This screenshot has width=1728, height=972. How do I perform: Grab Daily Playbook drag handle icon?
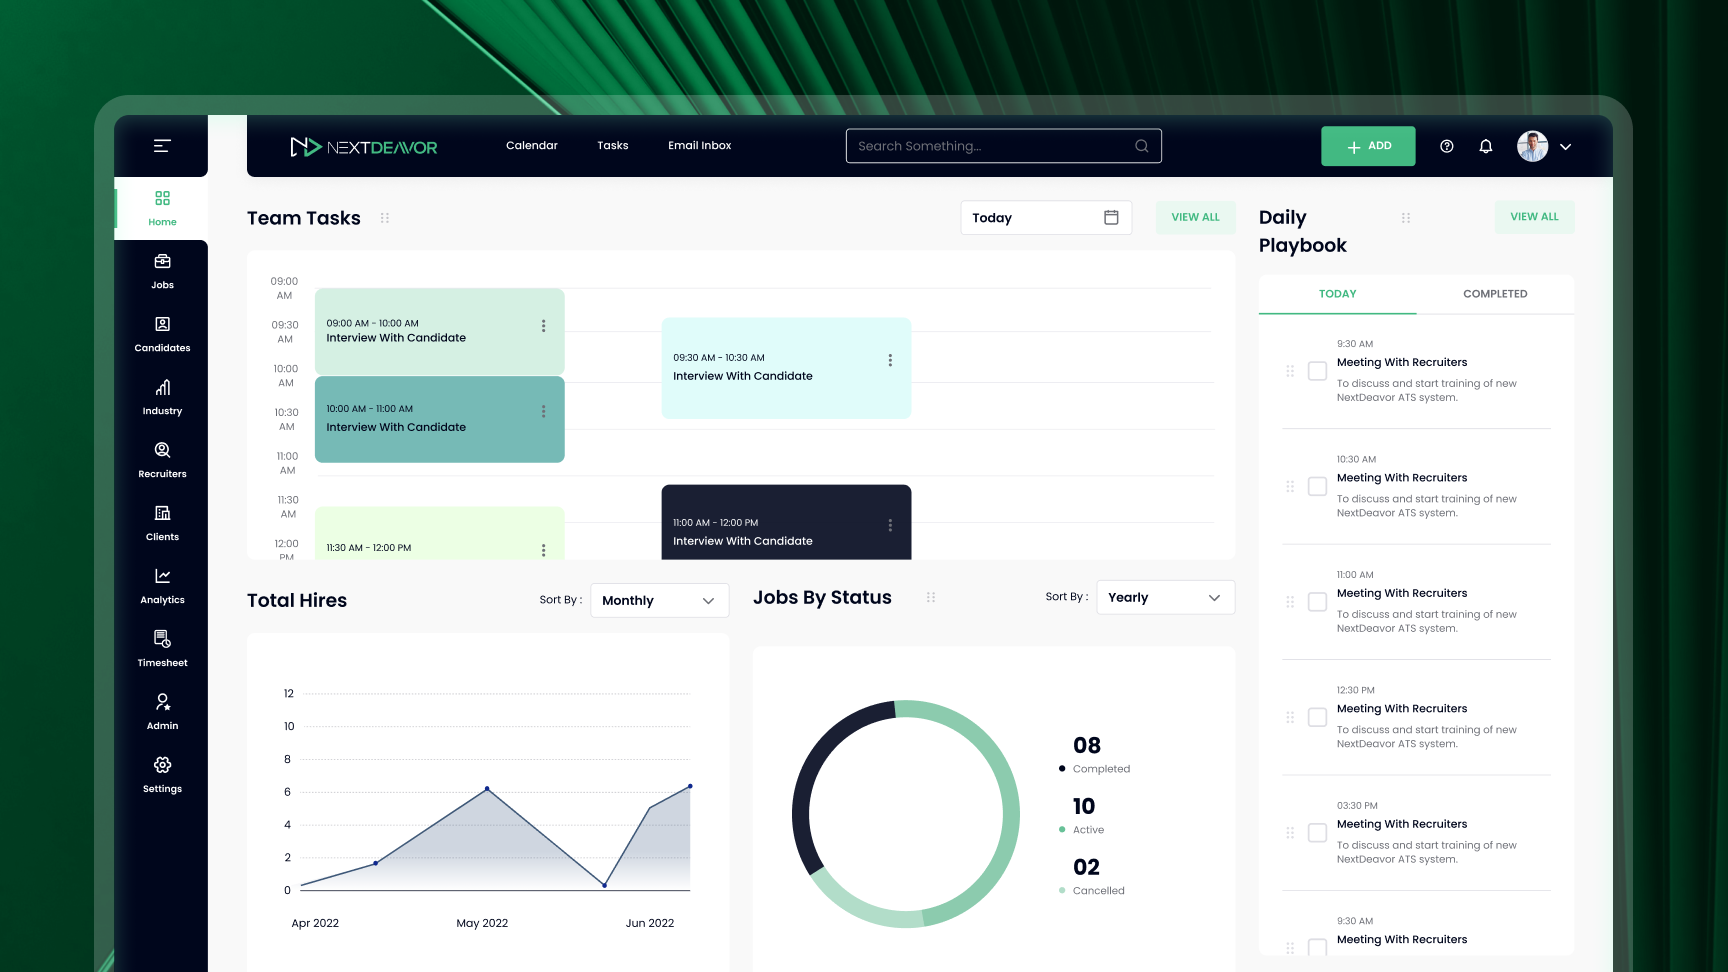click(1406, 218)
